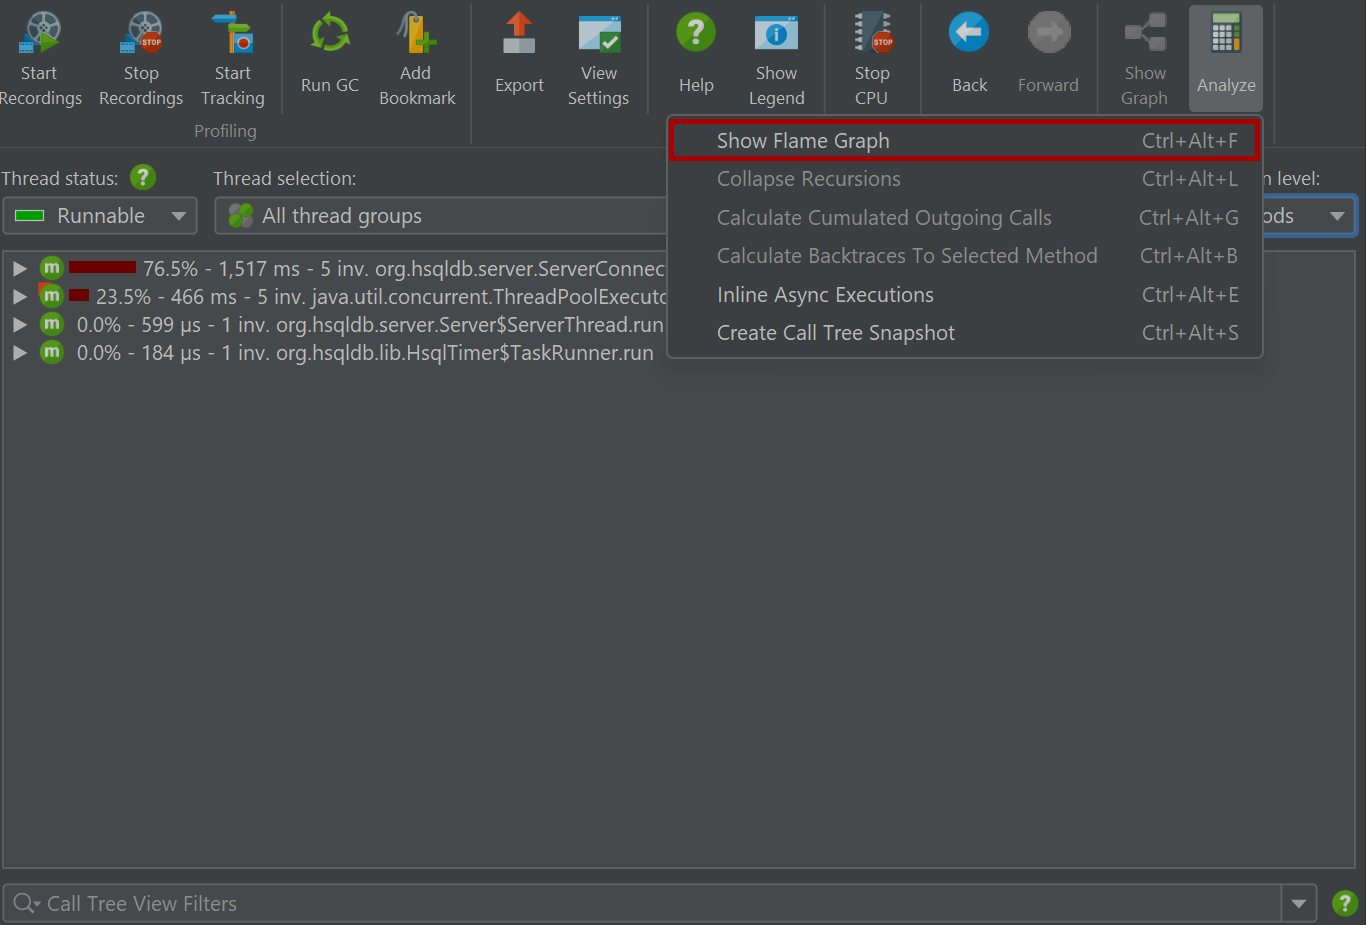
Task: Expand the Server$ServerThread.run tree node
Action: tap(19, 324)
